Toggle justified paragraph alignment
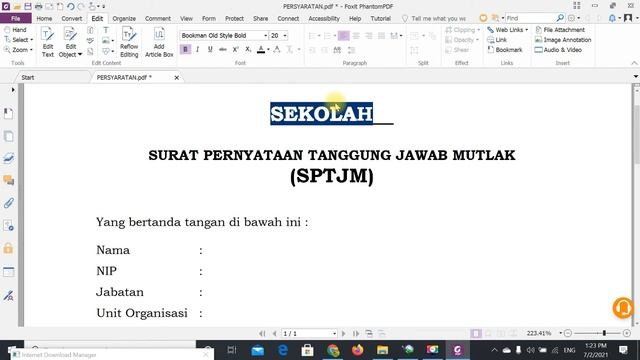This screenshot has height=360, width=640. (381, 36)
